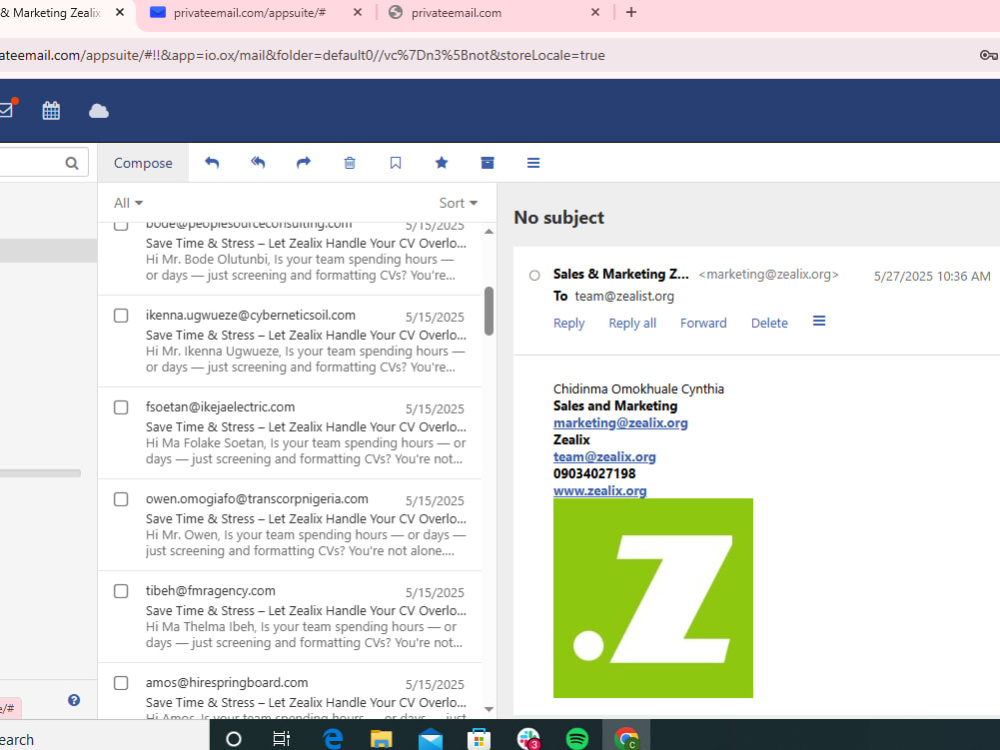This screenshot has width=1000, height=750.
Task: Tick checkbox for peoplesourceconsulting email
Action: 121,226
